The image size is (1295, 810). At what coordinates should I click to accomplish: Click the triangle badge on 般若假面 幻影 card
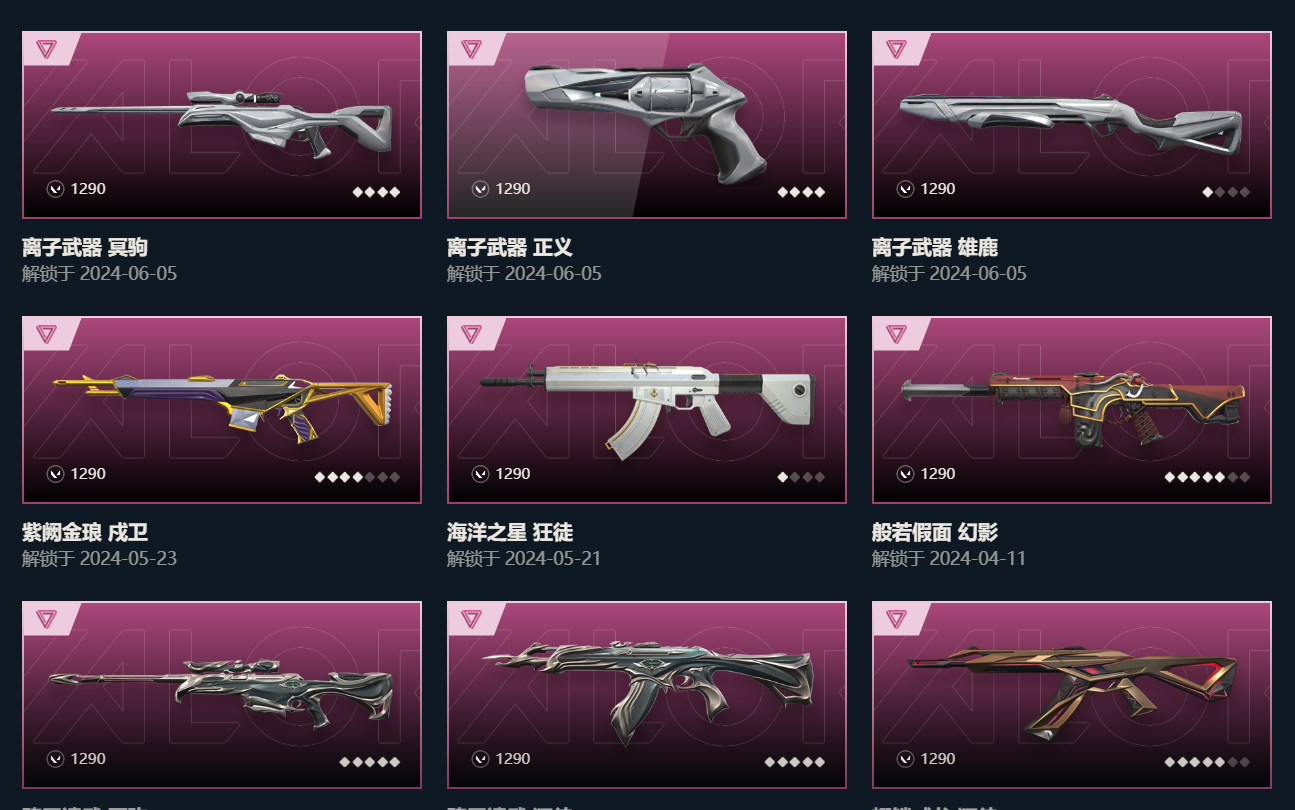[x=896, y=333]
